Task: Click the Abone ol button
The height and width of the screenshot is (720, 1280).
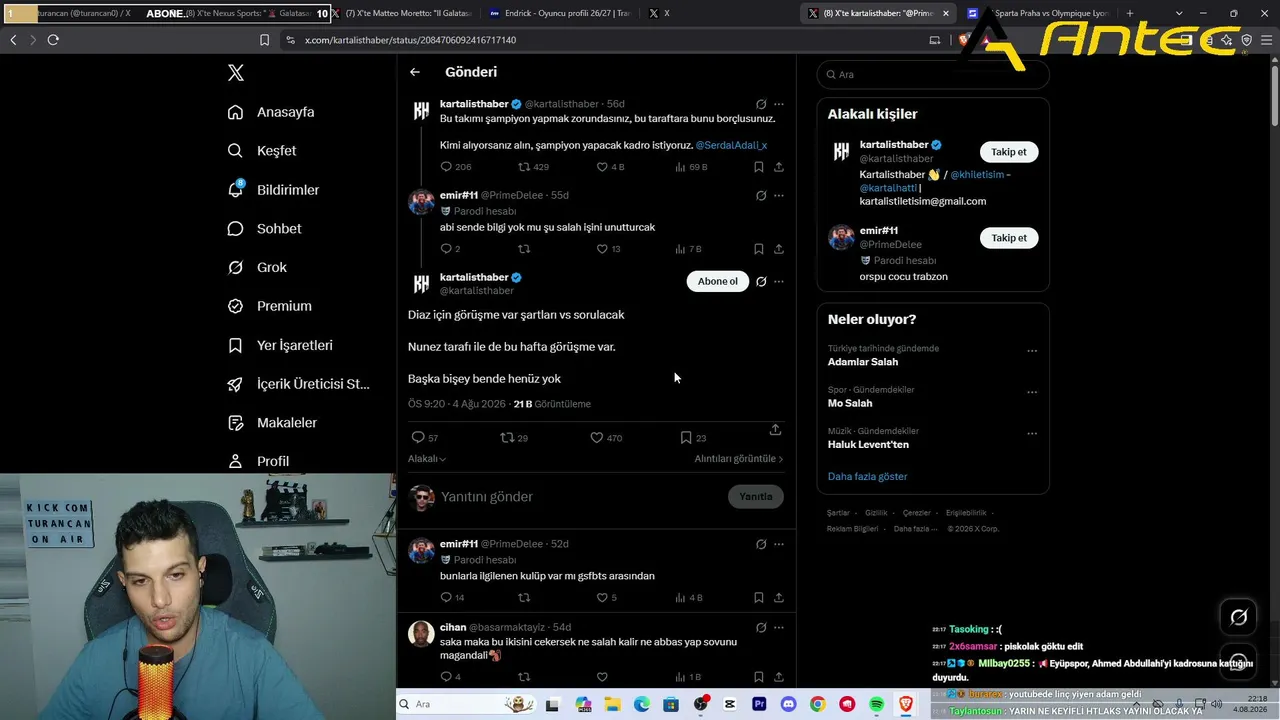Action: click(717, 281)
